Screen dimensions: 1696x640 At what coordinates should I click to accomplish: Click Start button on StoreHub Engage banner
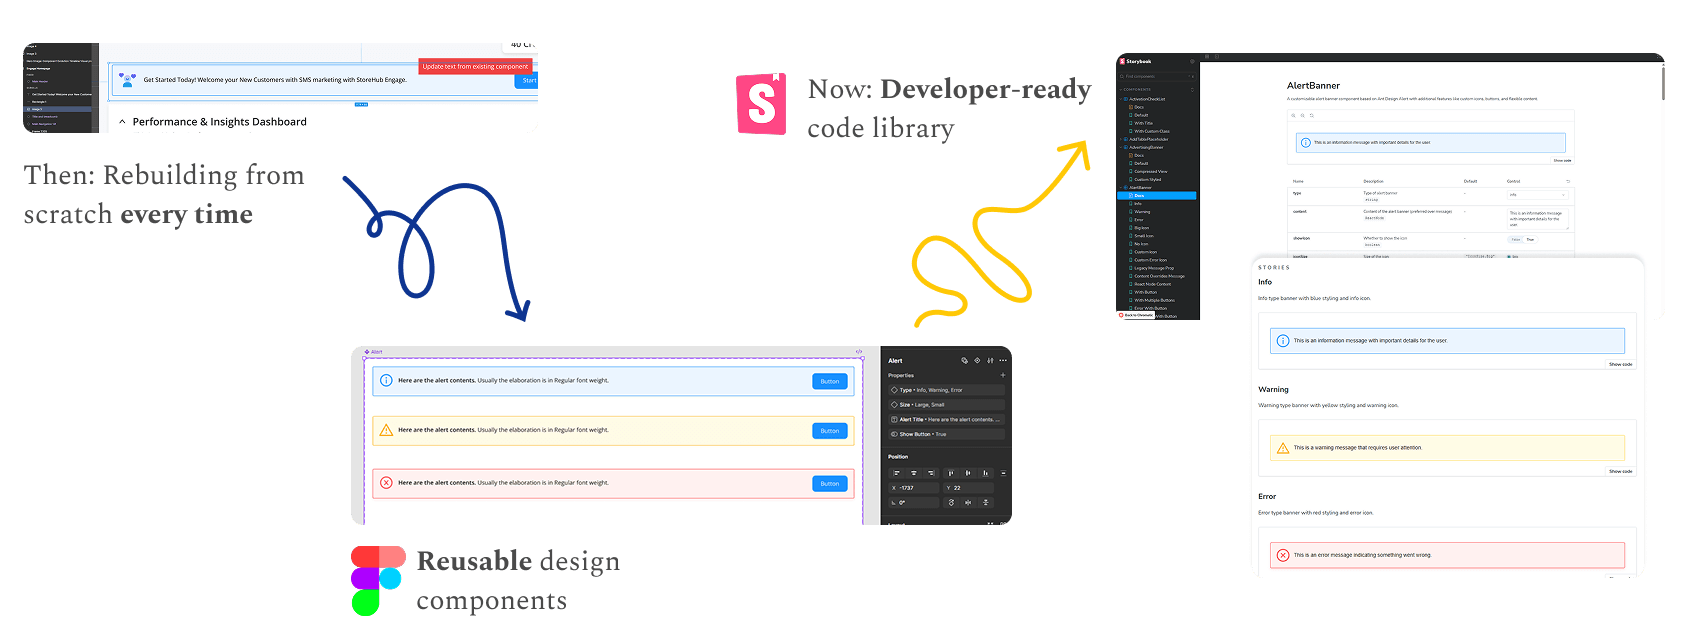point(527,80)
